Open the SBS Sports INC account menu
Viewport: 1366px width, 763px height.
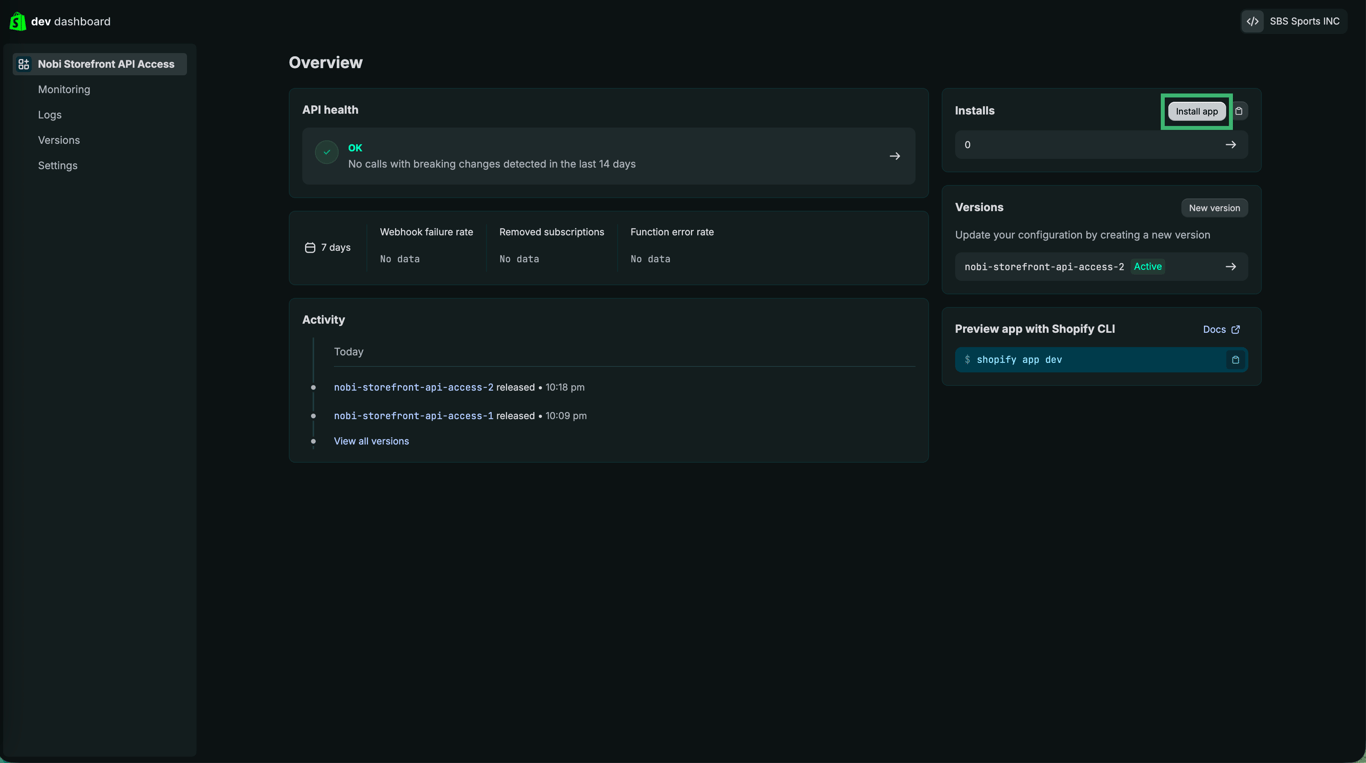point(1294,21)
